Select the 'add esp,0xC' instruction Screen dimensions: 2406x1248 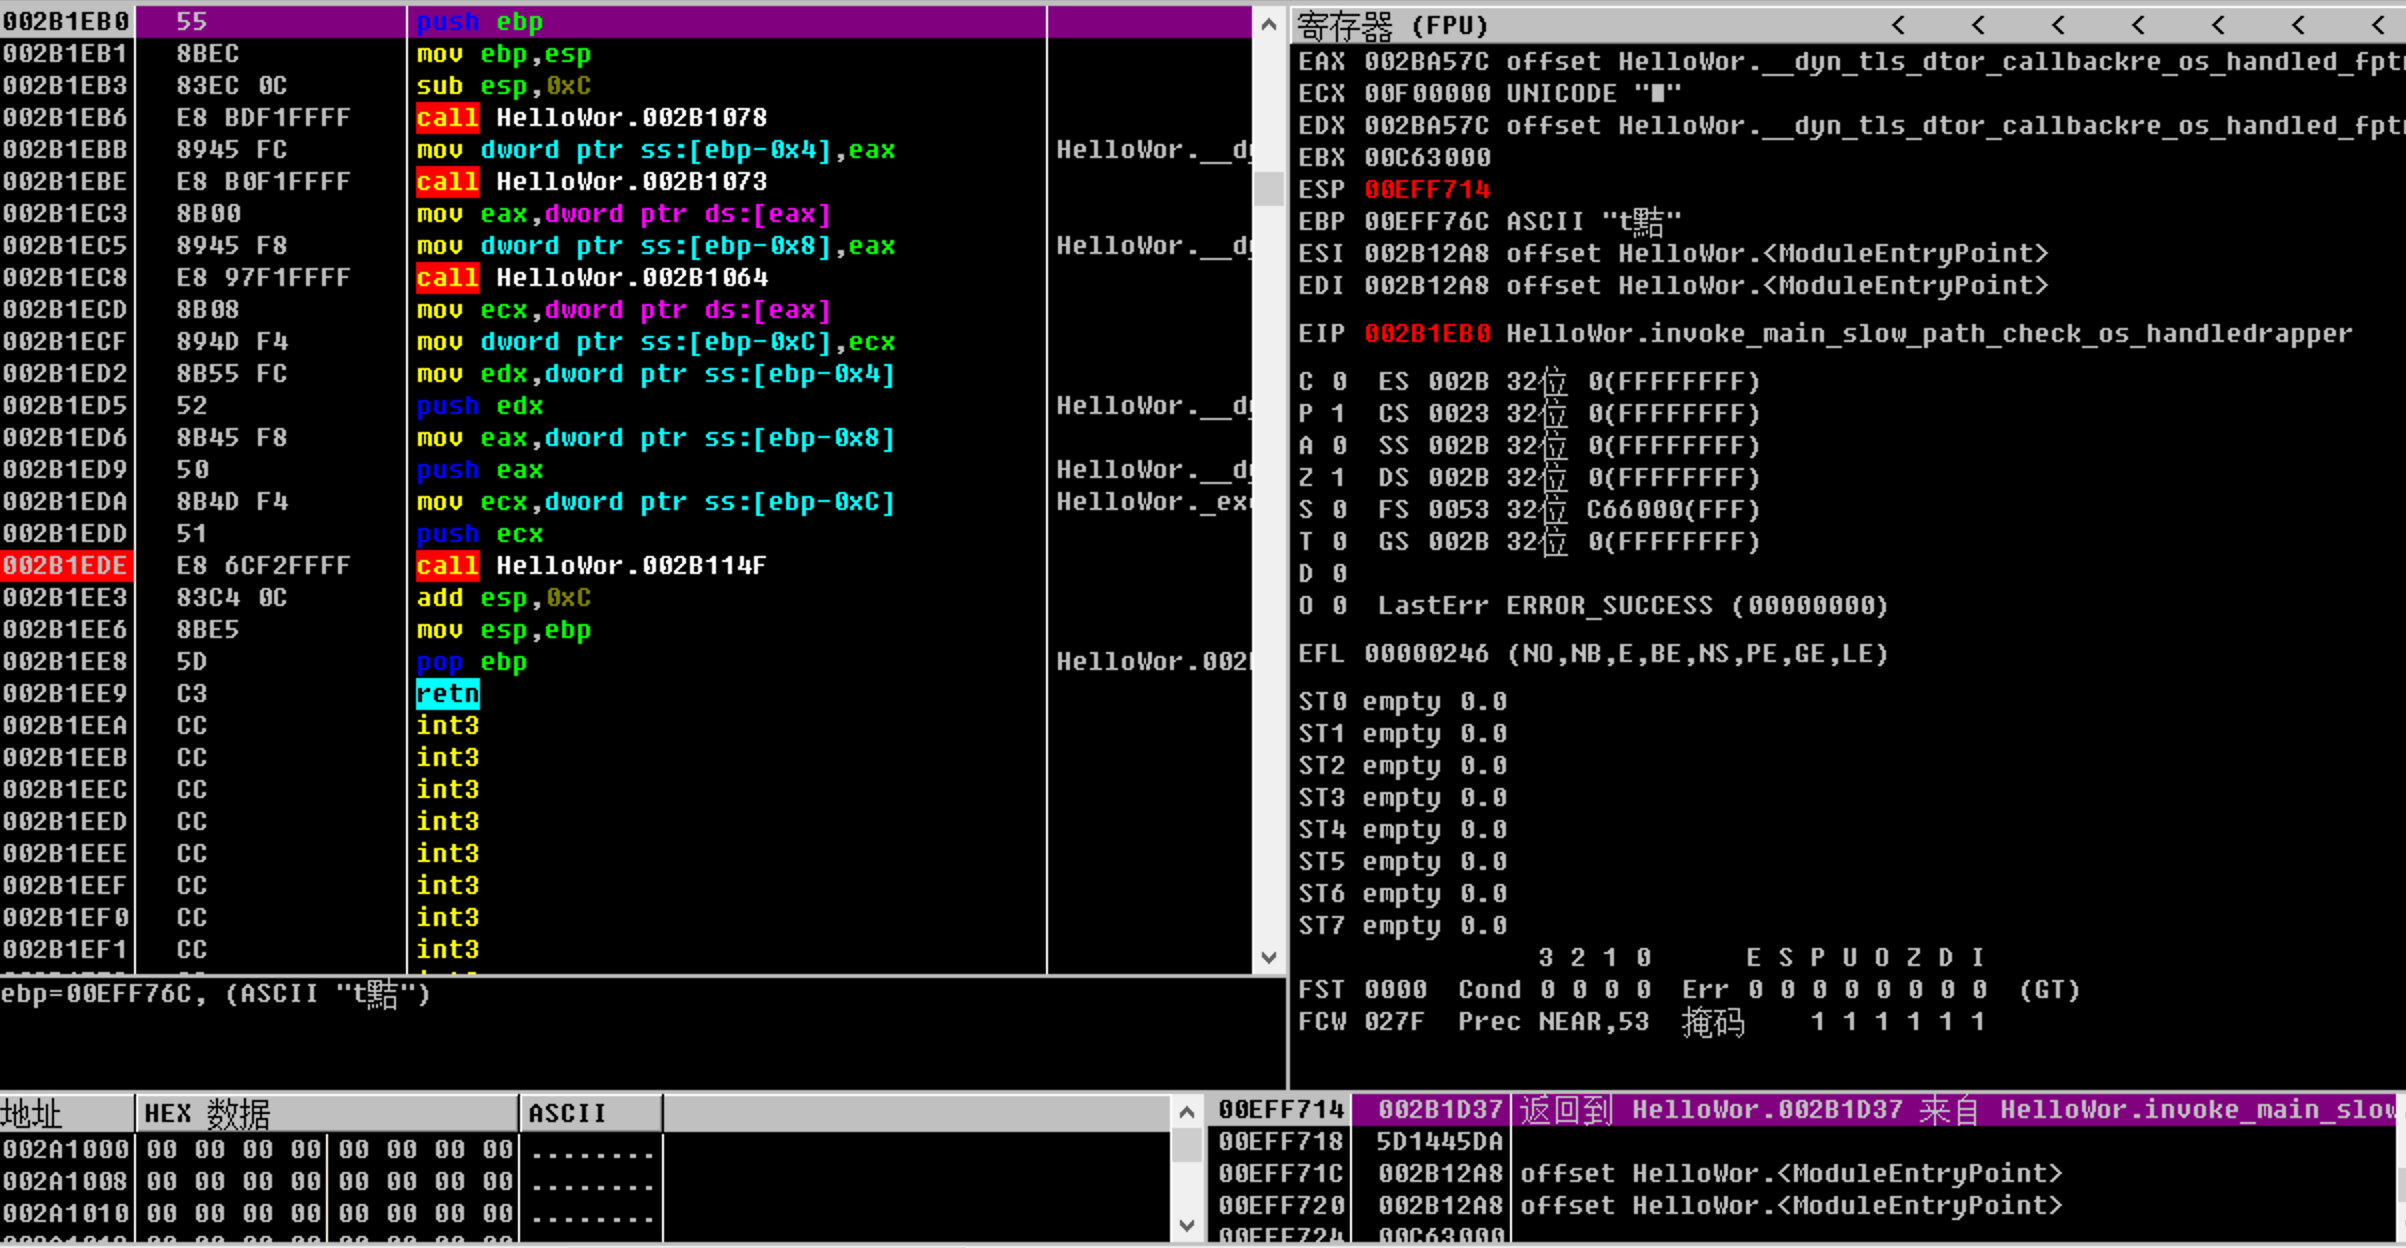pyautogui.click(x=504, y=597)
